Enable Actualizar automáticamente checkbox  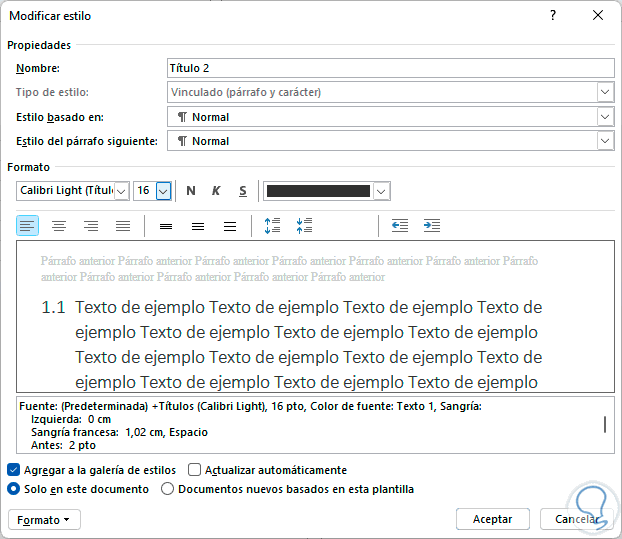pos(195,470)
